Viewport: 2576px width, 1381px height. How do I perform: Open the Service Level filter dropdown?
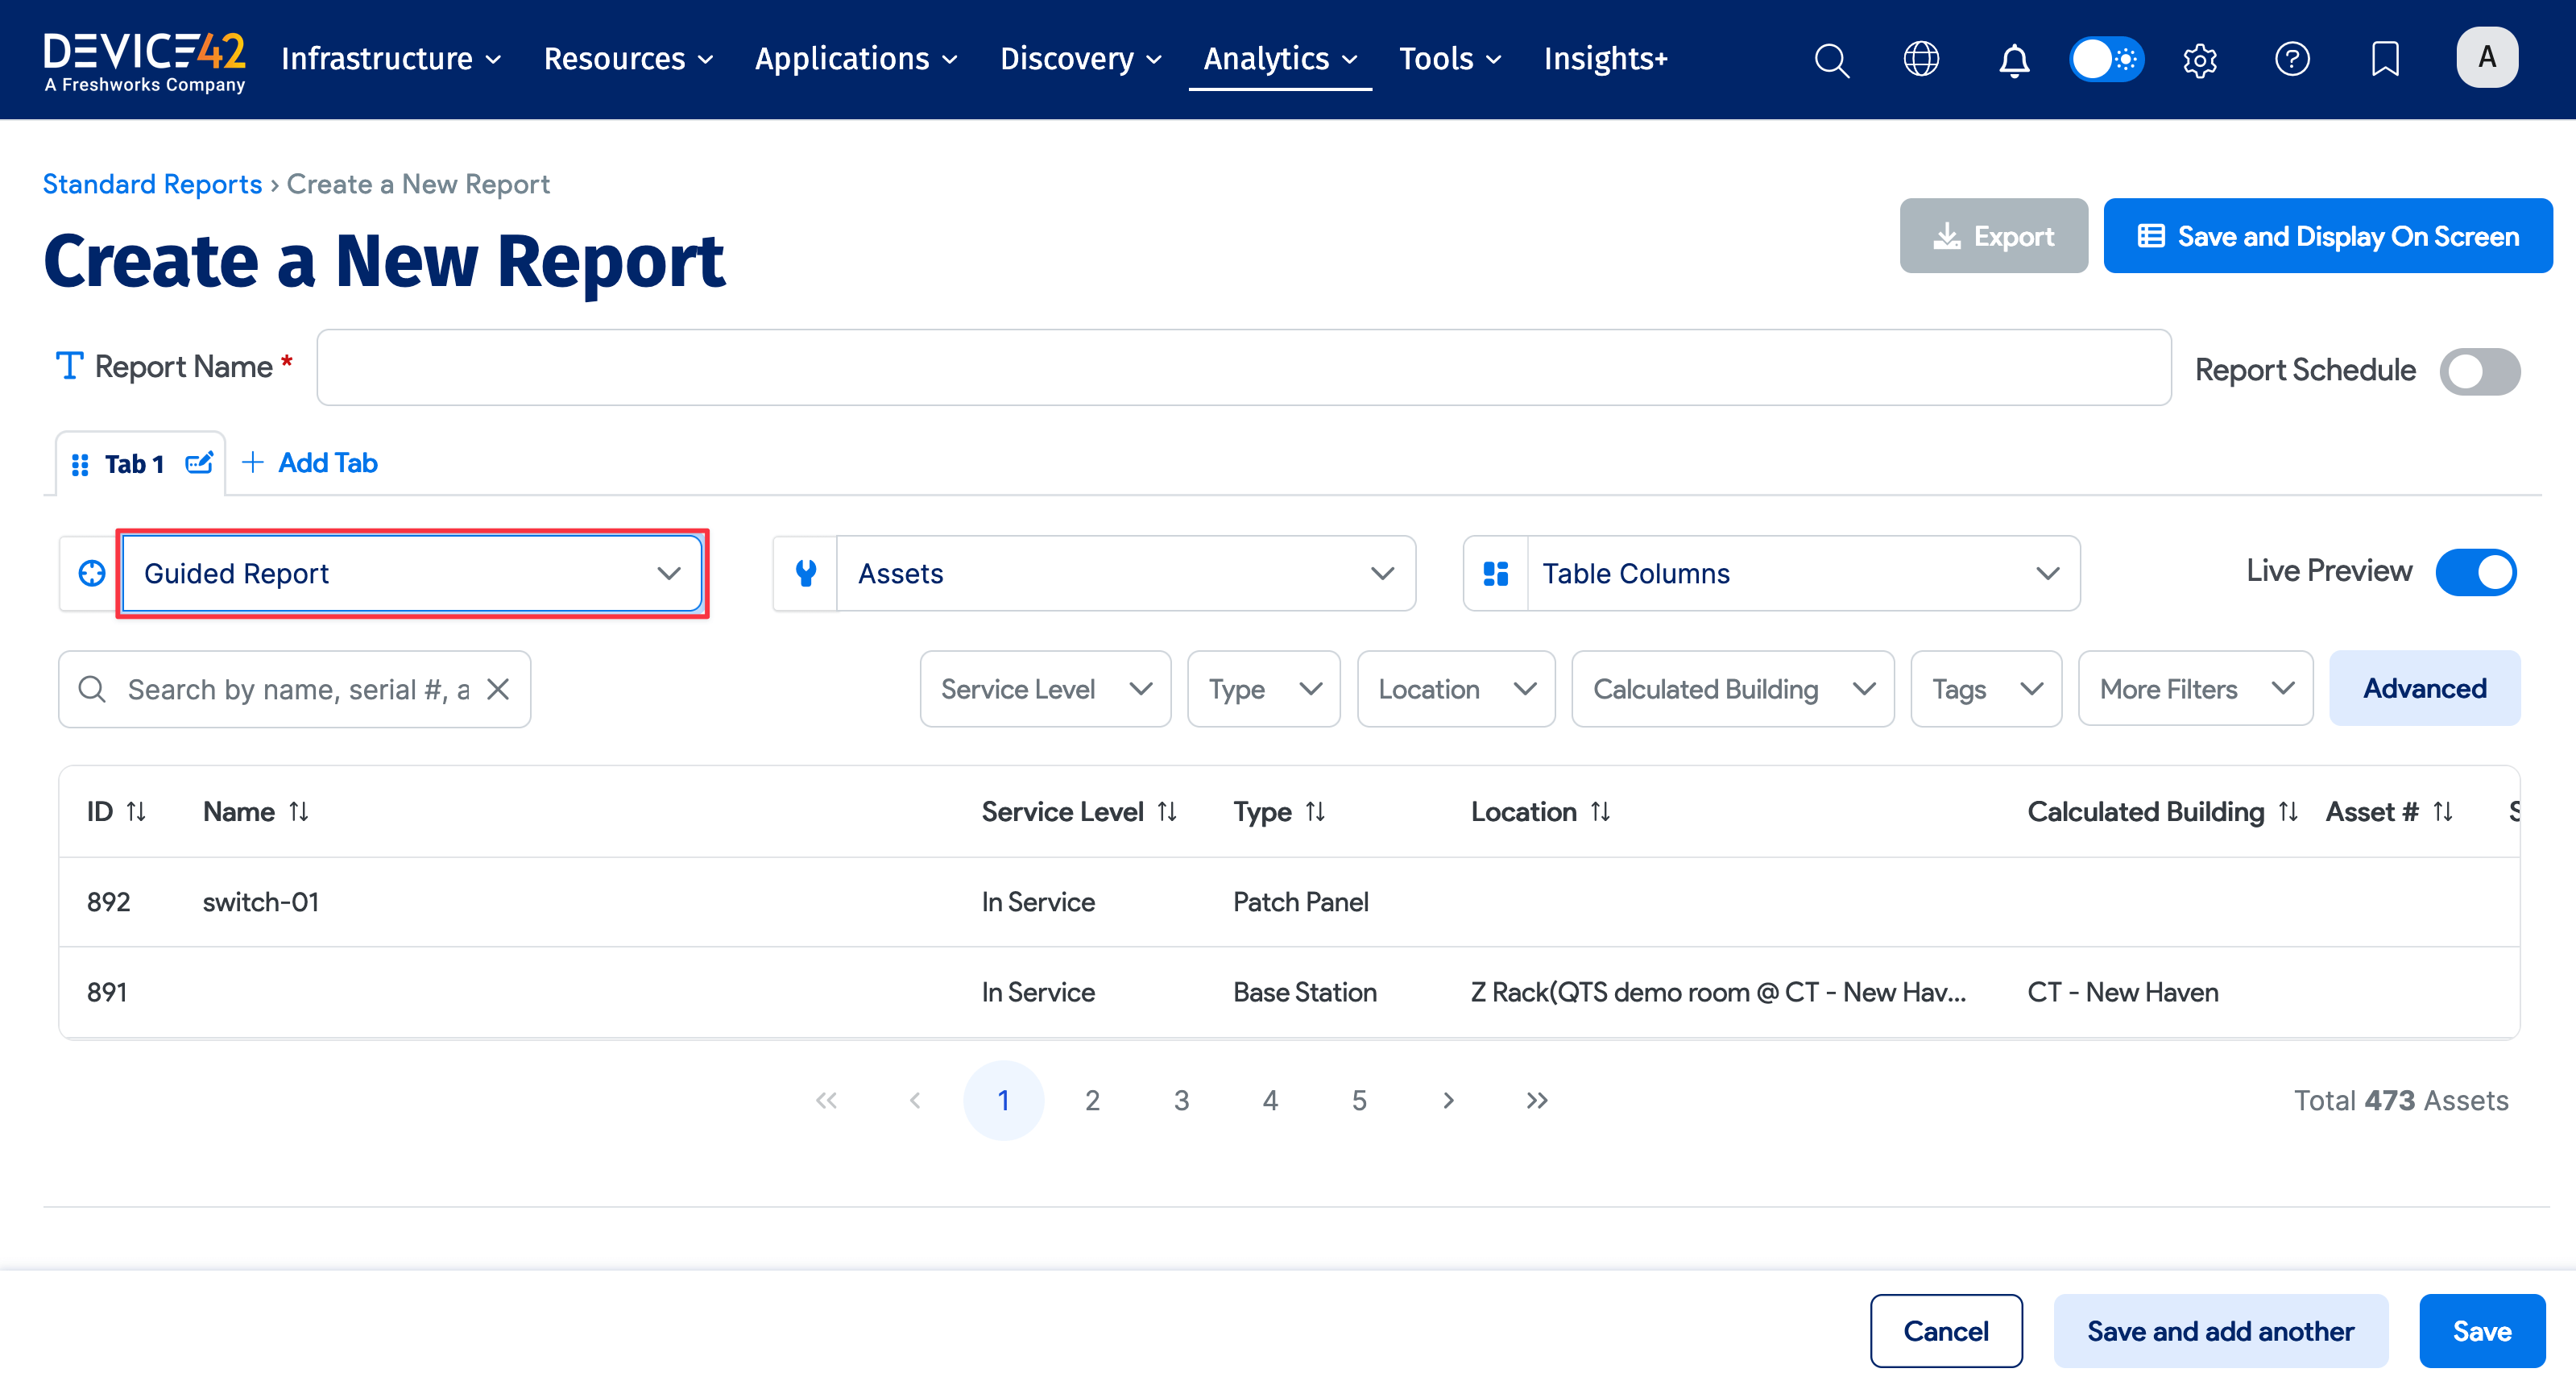click(x=1045, y=689)
